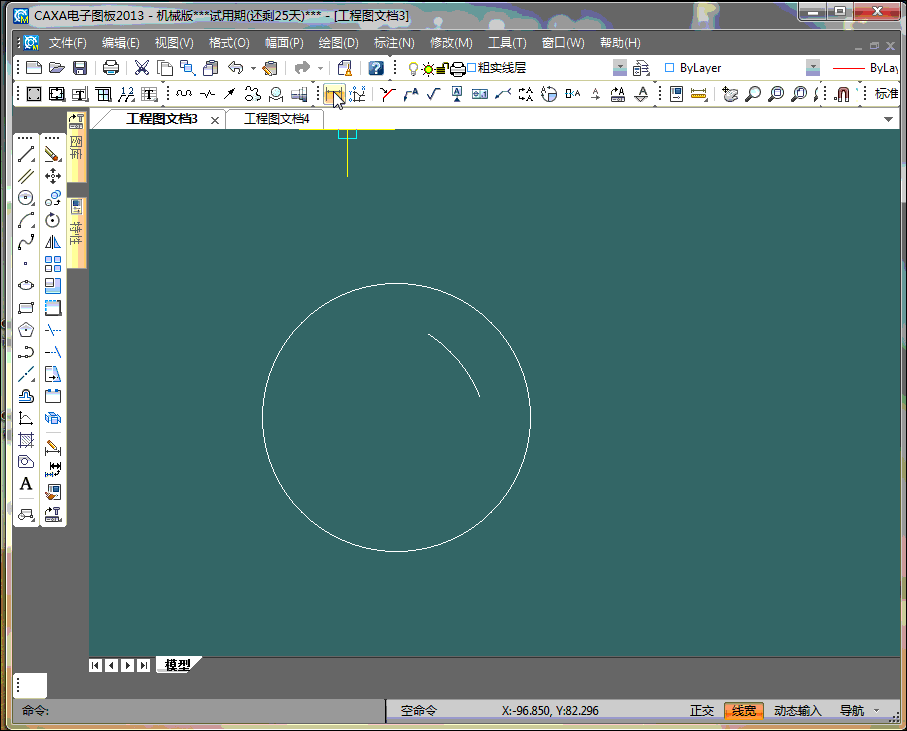Toggle 线宽 (line width) display
Viewport: 907px width, 731px height.
tap(744, 711)
